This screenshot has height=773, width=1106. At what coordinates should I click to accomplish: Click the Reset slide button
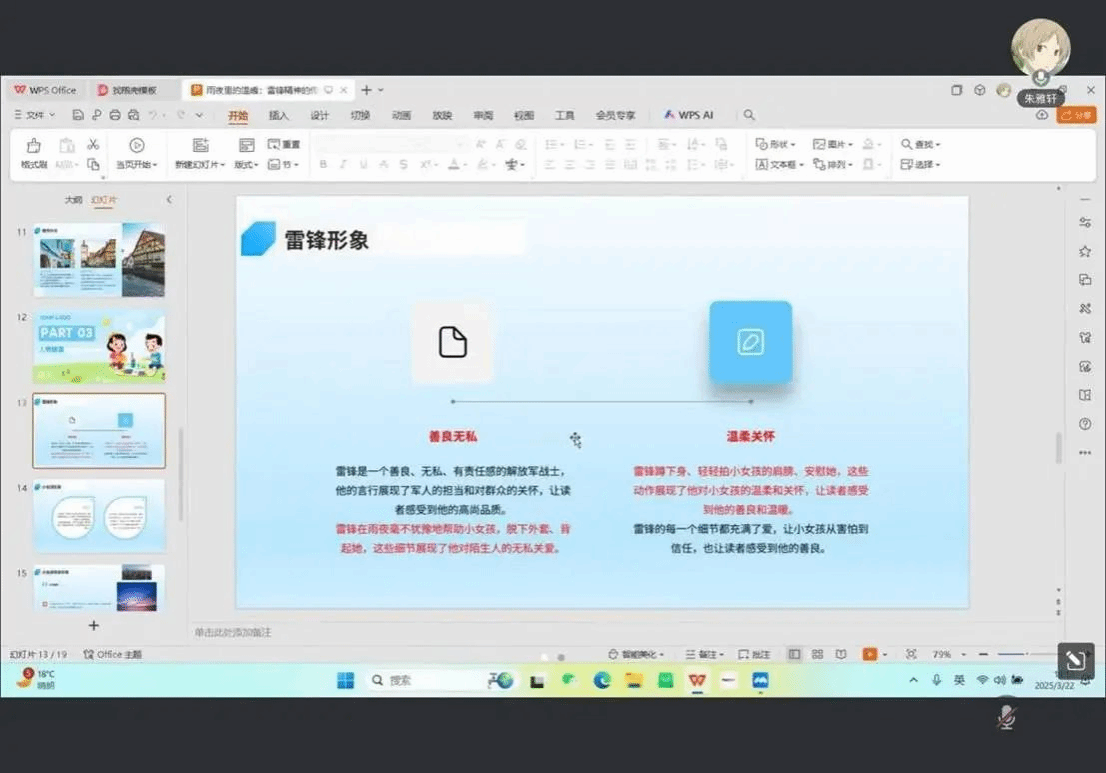point(284,144)
